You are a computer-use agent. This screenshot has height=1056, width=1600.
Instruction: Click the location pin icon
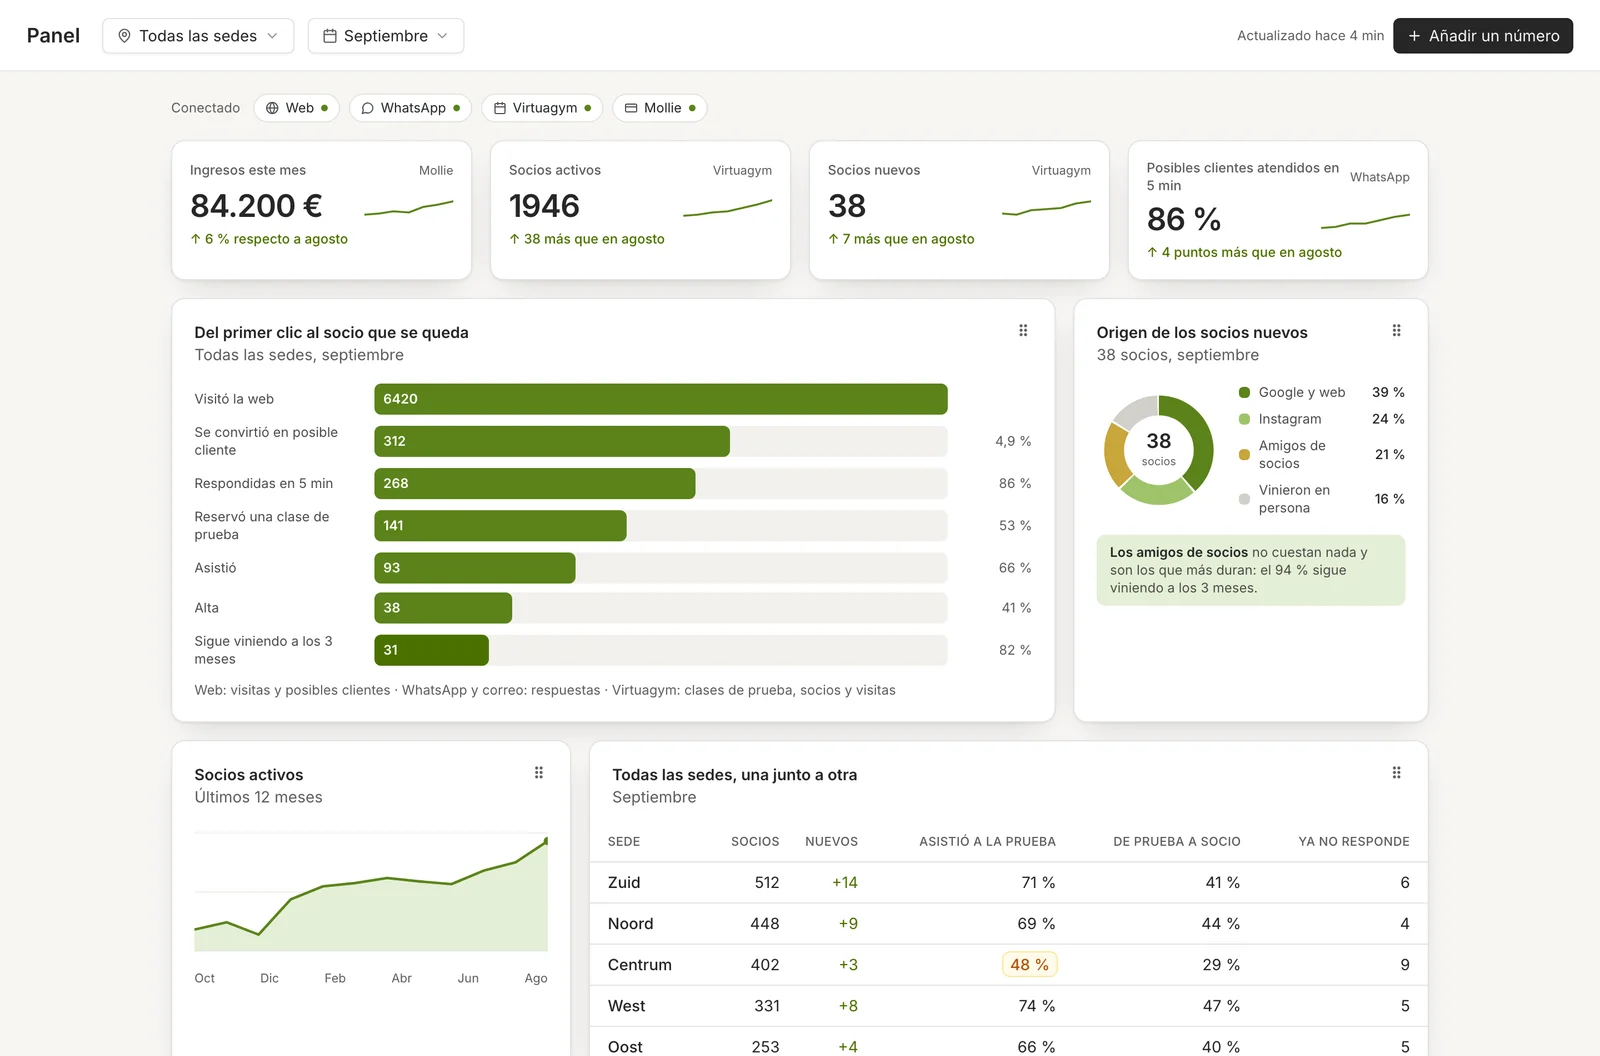pos(124,36)
